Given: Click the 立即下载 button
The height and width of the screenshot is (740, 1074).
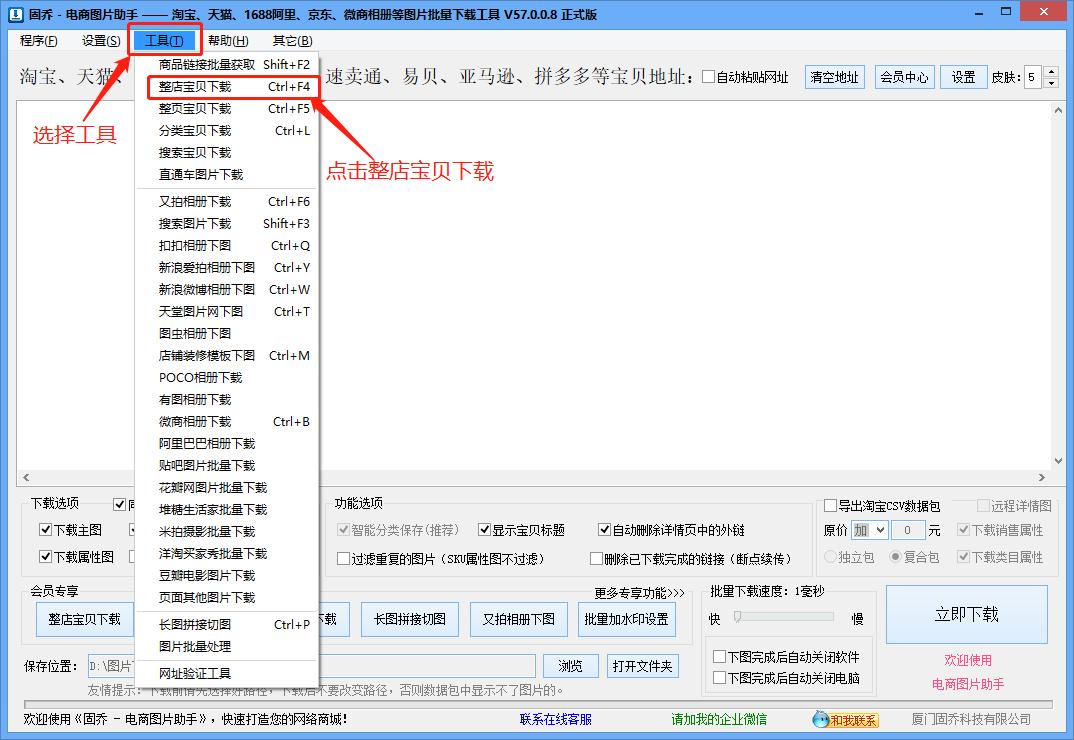Looking at the screenshot, I should [967, 615].
